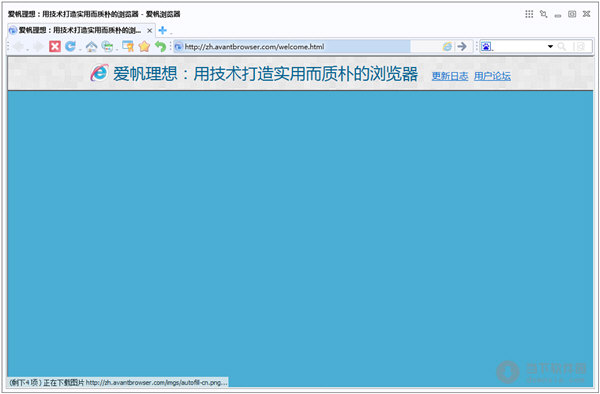Go back using the back arrow

(x=18, y=47)
